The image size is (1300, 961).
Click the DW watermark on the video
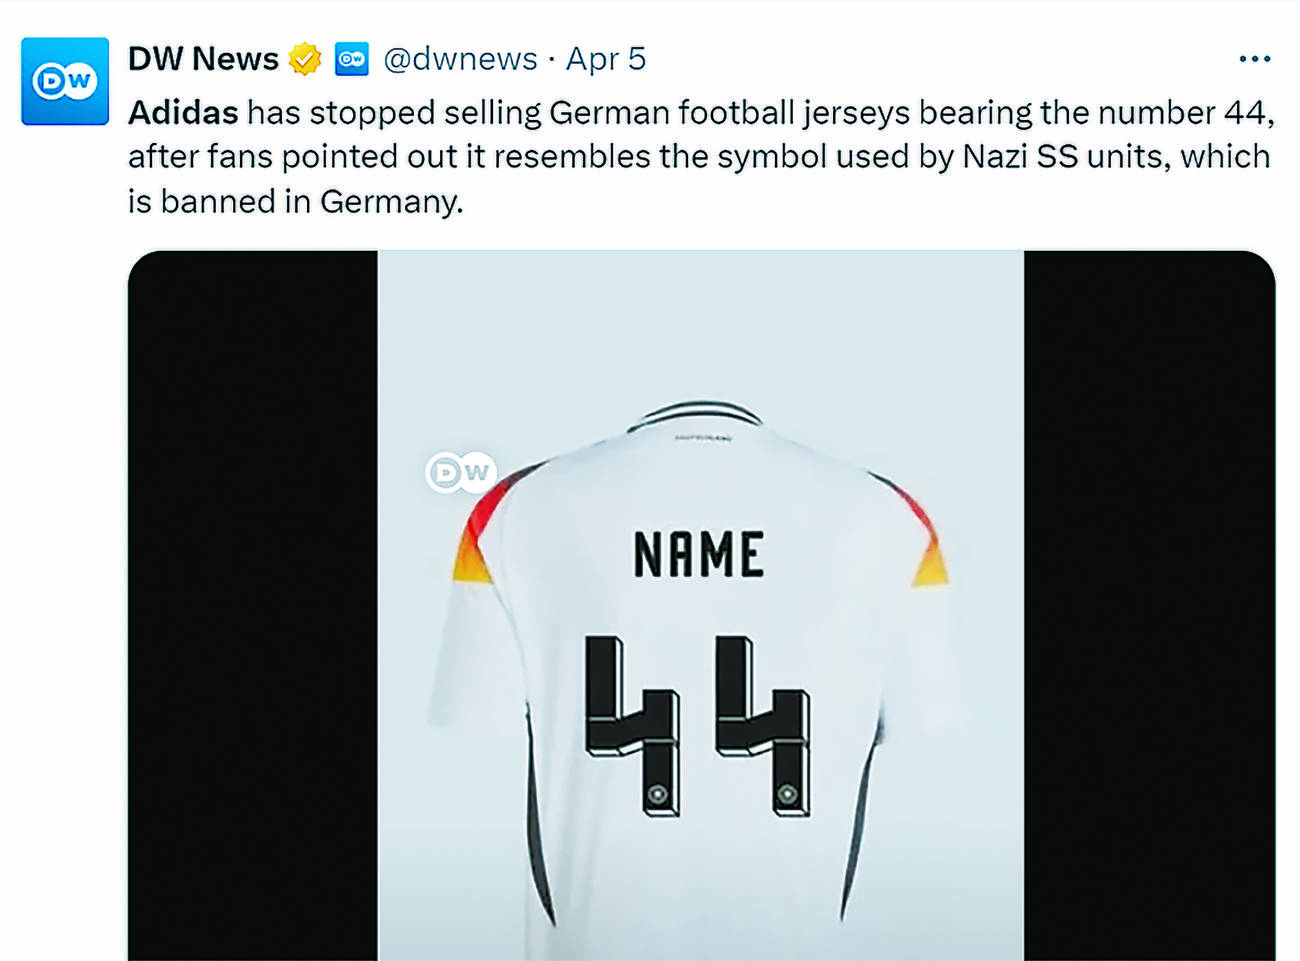461,472
